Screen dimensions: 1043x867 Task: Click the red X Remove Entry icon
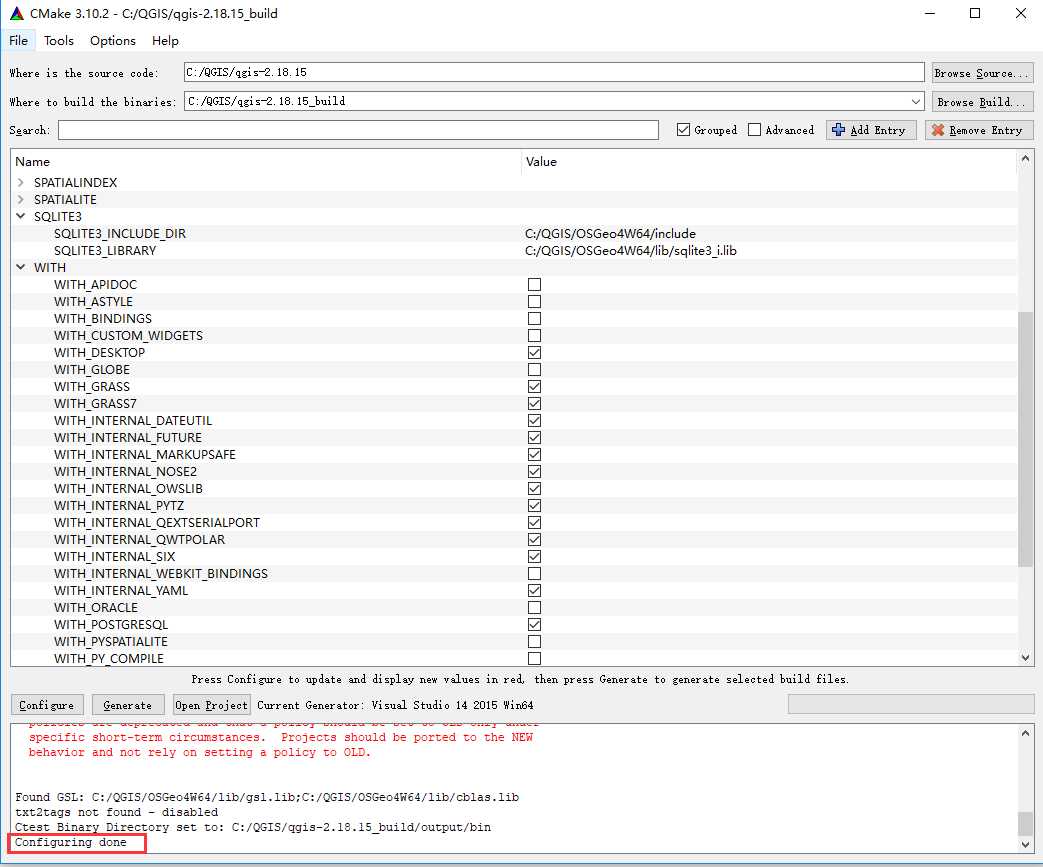tap(938, 130)
